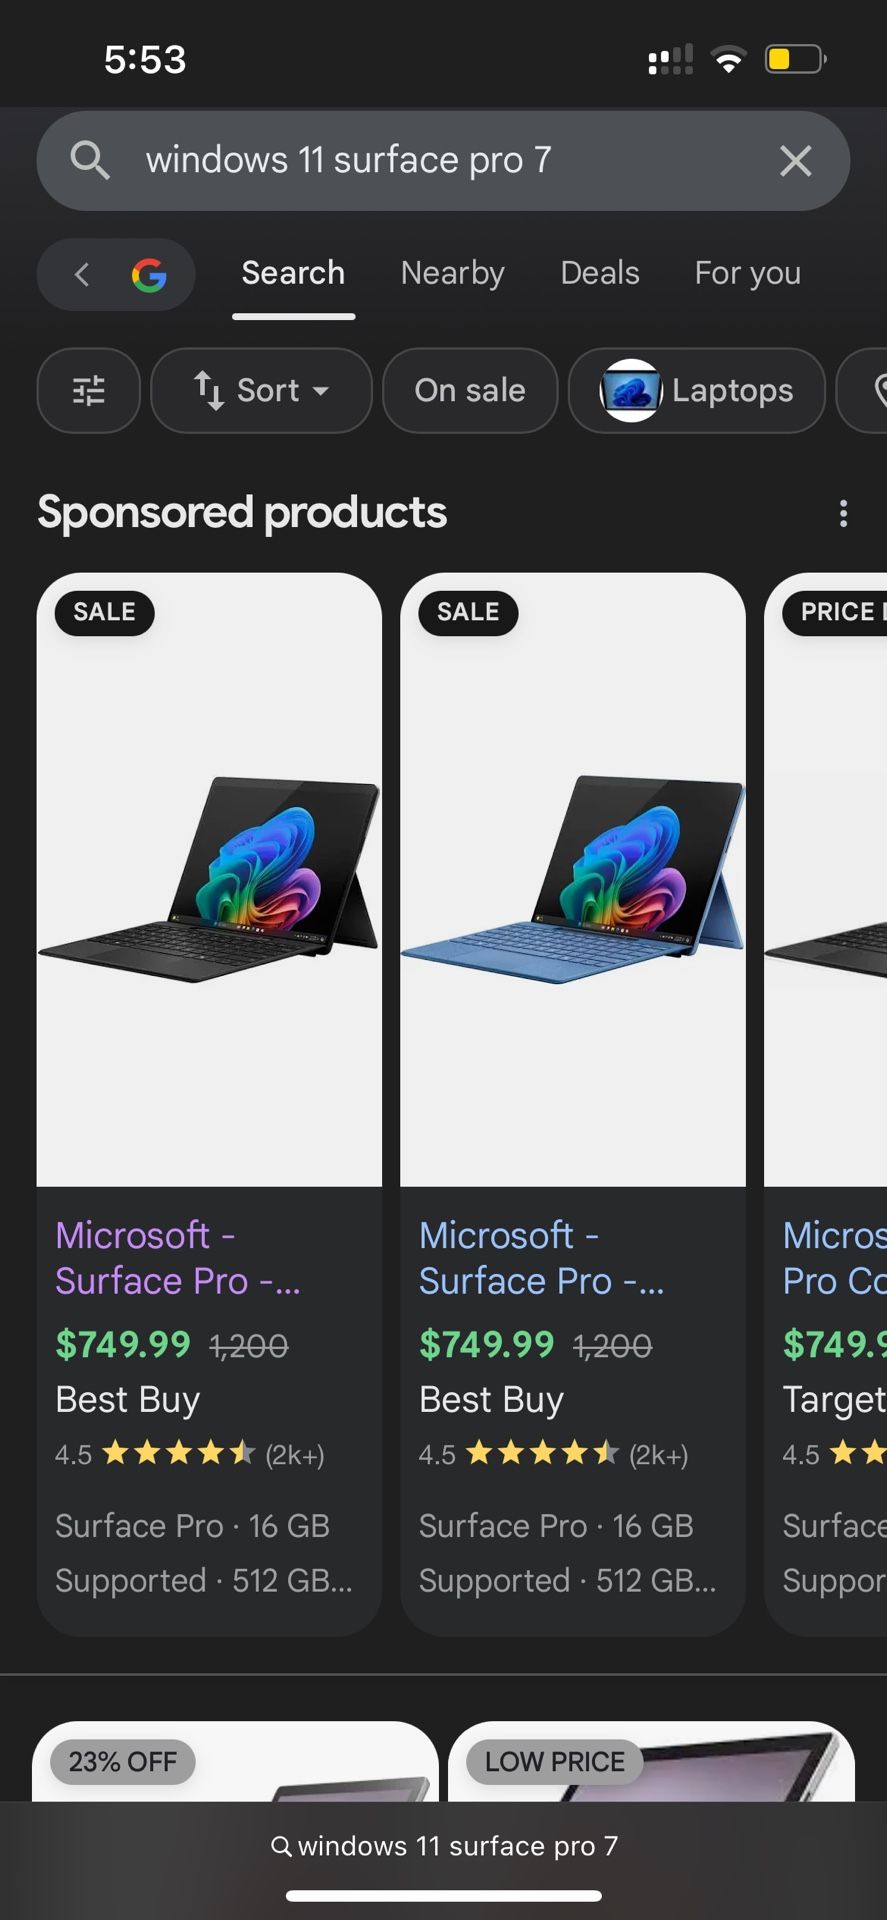Tap the search icon in the bottom bar

(x=282, y=1846)
